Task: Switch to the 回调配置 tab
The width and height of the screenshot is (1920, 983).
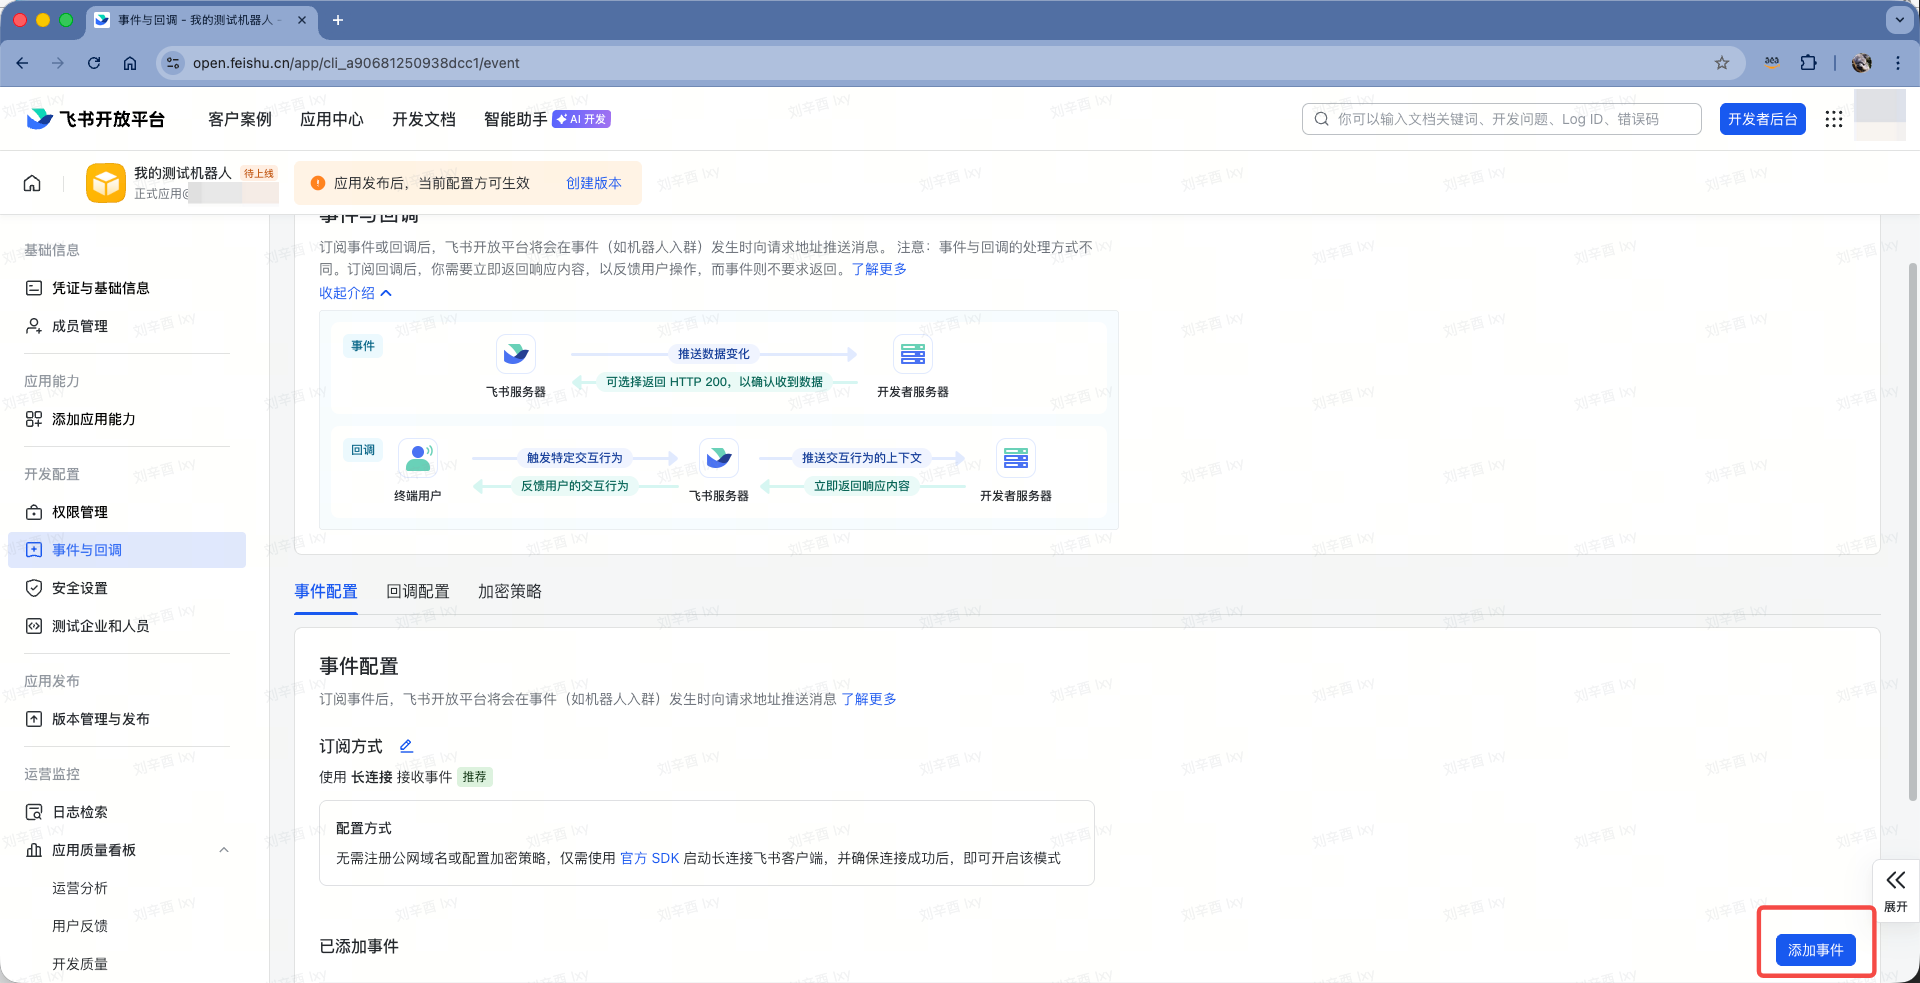Action: 417,592
